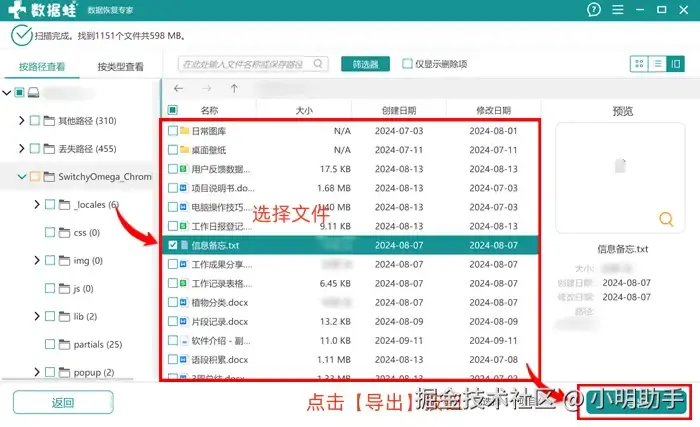This screenshot has height=427, width=700.
Task: Click the 用户反馈数据 spreadsheet icon
Action: (183, 169)
